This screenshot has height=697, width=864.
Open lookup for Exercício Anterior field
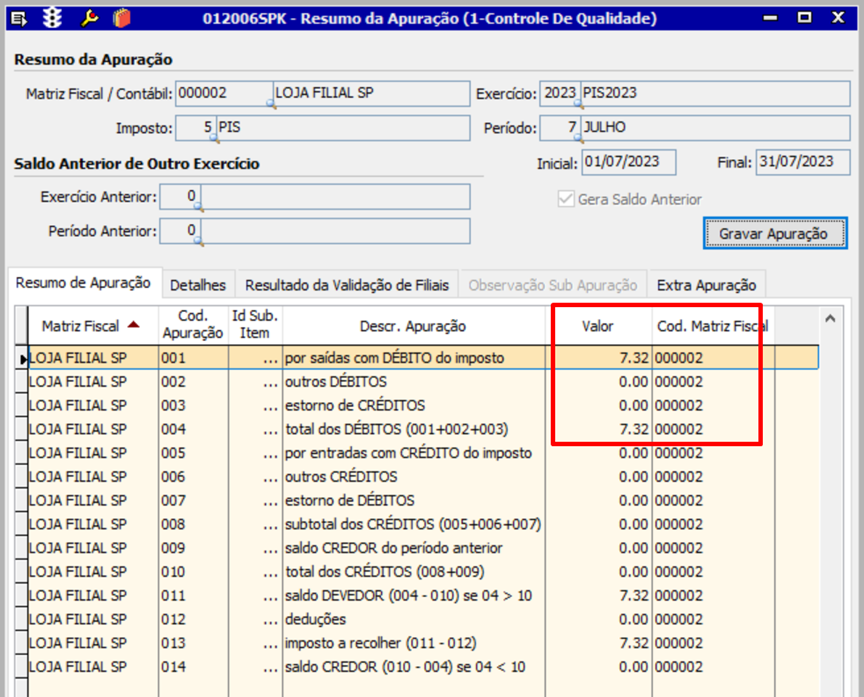(x=198, y=208)
